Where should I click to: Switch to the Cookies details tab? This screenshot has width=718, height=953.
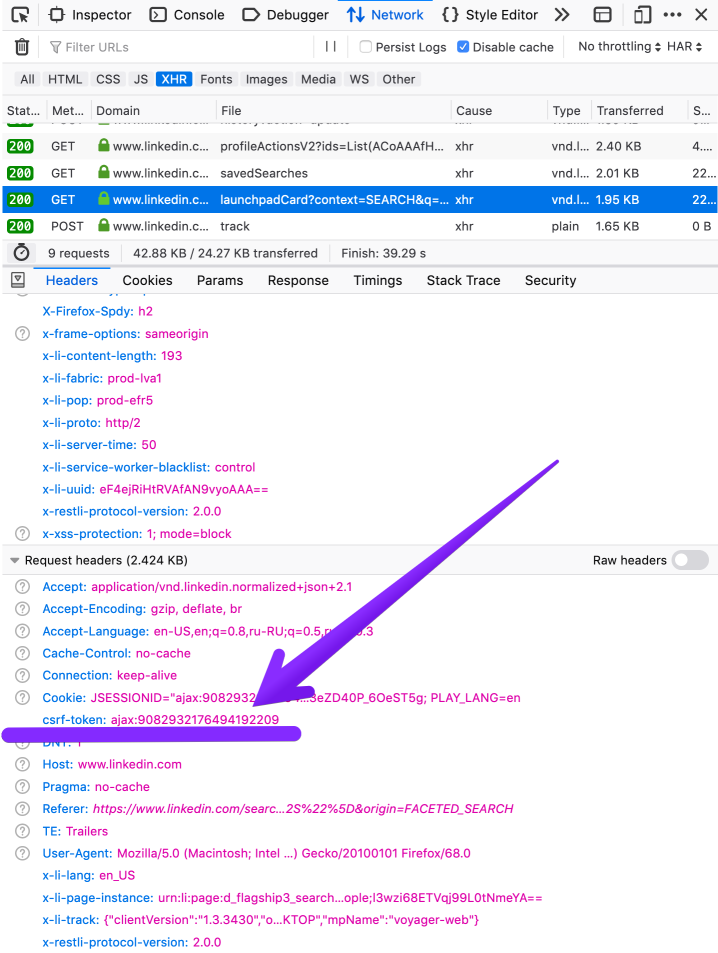tap(148, 280)
